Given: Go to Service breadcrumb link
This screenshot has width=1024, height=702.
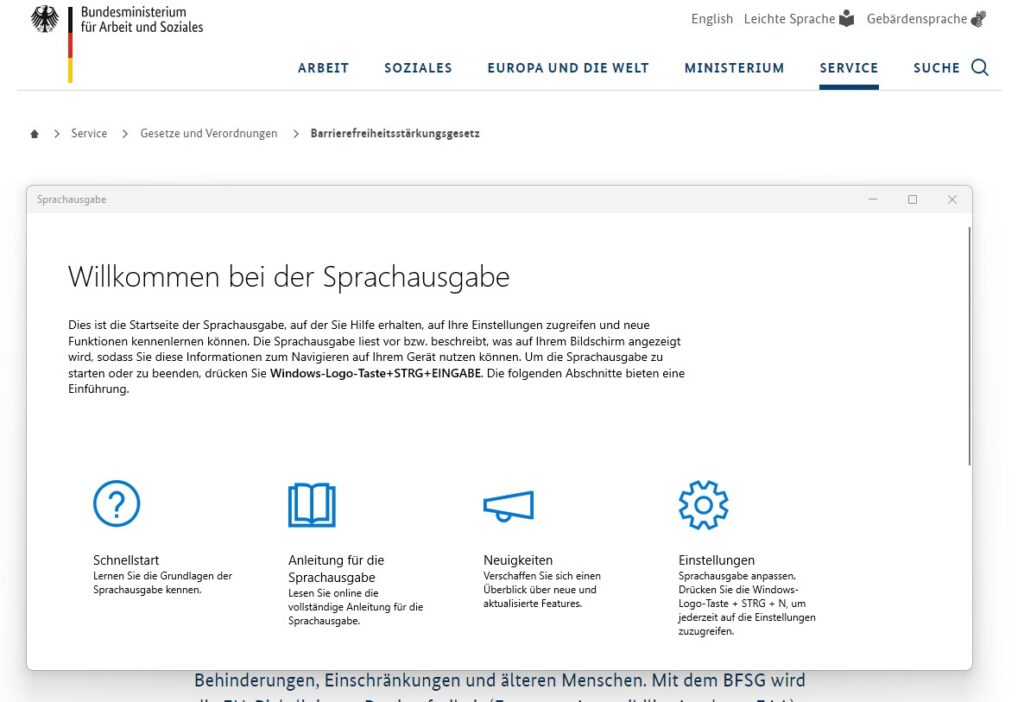Looking at the screenshot, I should pyautogui.click(x=89, y=134).
